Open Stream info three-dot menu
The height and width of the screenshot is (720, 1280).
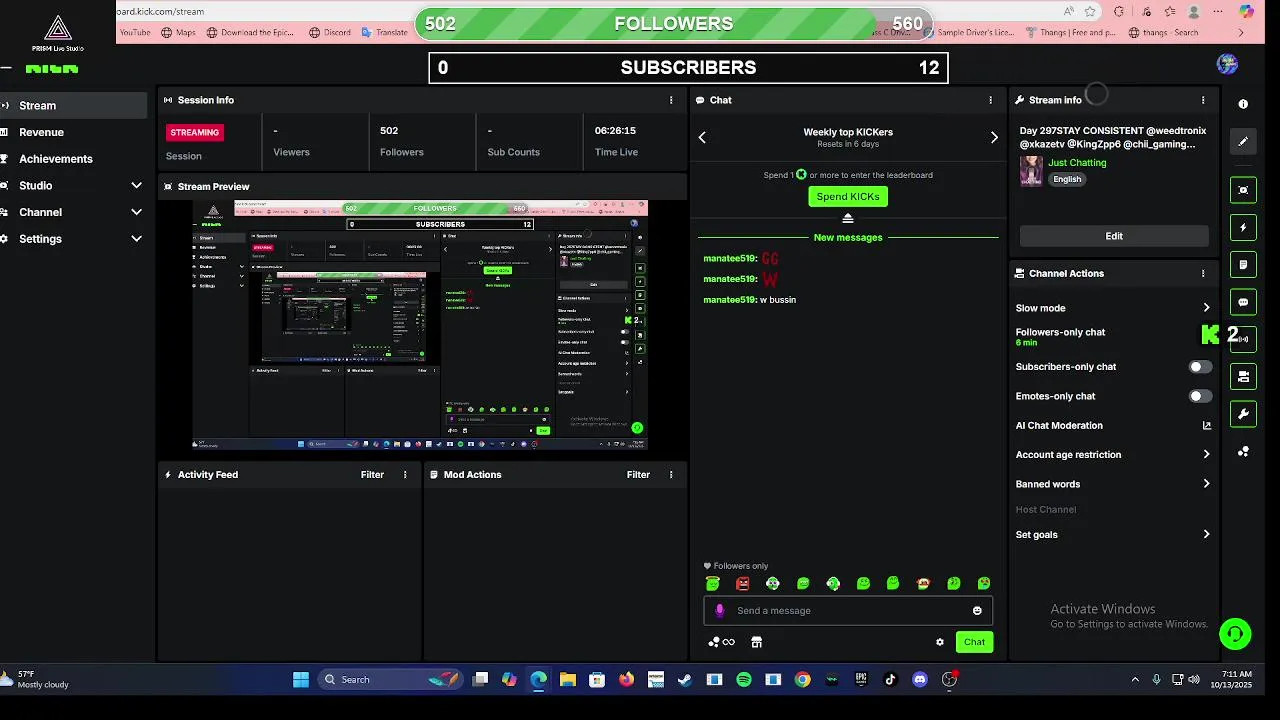coord(1203,100)
